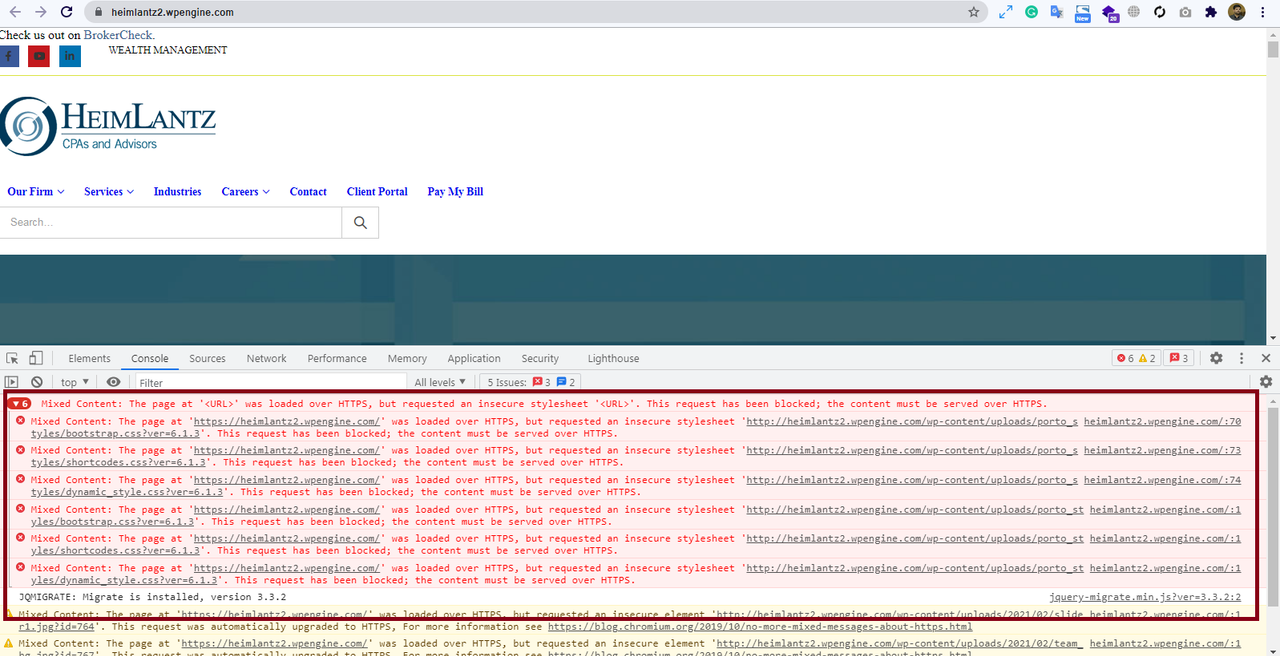The width and height of the screenshot is (1280, 656).
Task: Click the gray globe extension icon
Action: [x=1134, y=12]
